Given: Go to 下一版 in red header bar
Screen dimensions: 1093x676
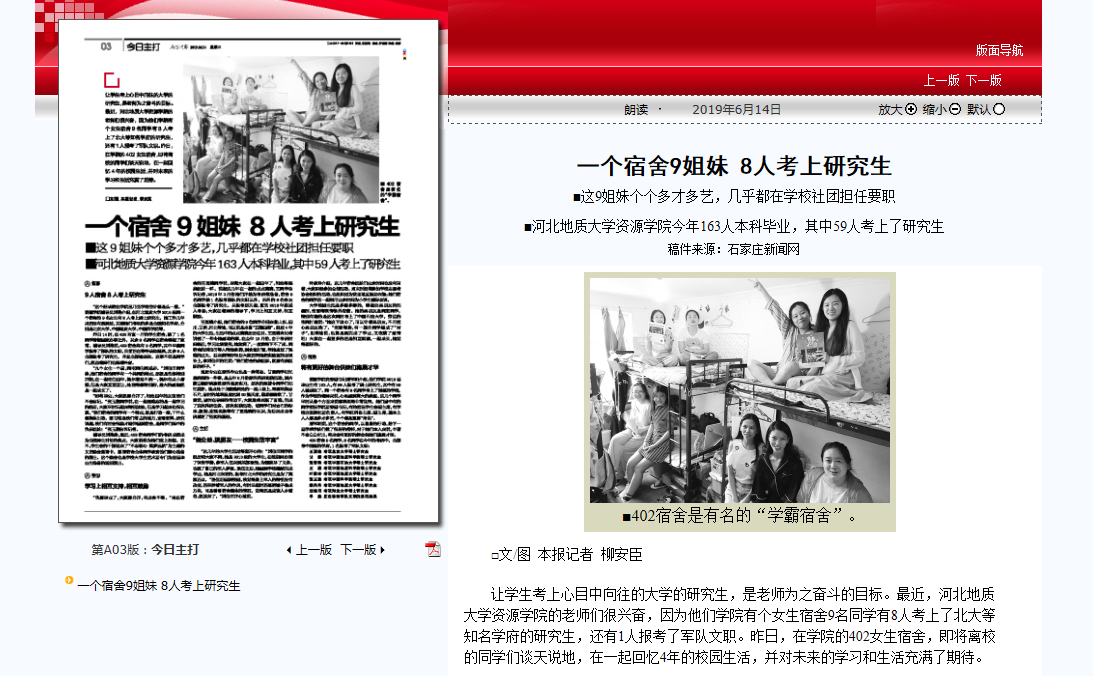Looking at the screenshot, I should (983, 80).
